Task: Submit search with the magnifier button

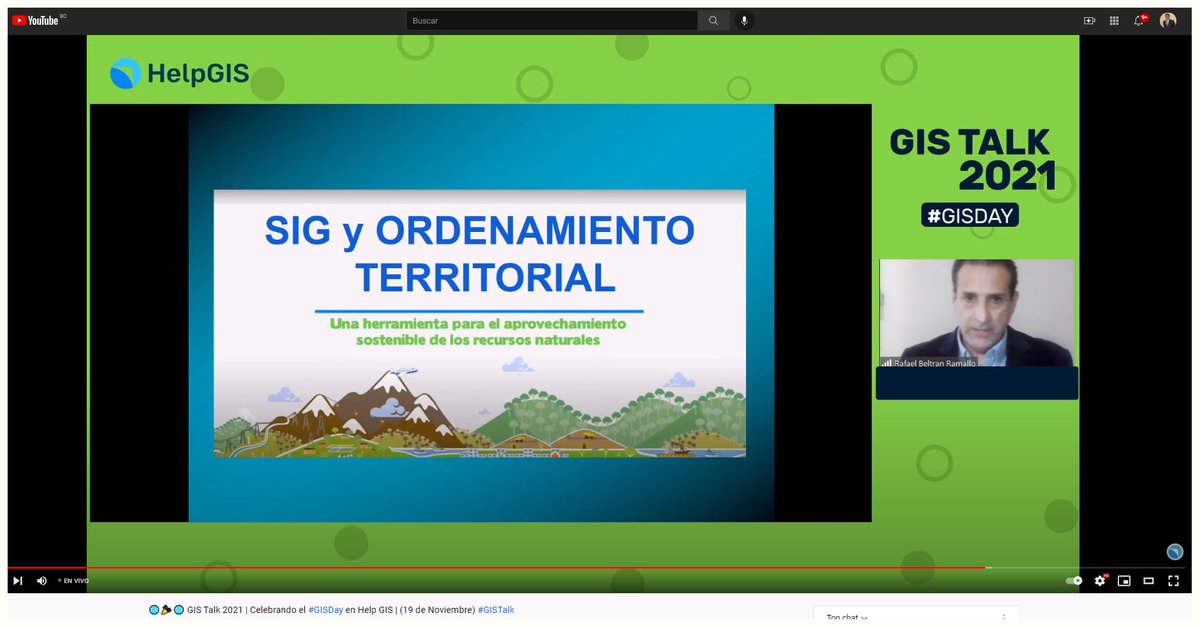Action: coord(713,20)
